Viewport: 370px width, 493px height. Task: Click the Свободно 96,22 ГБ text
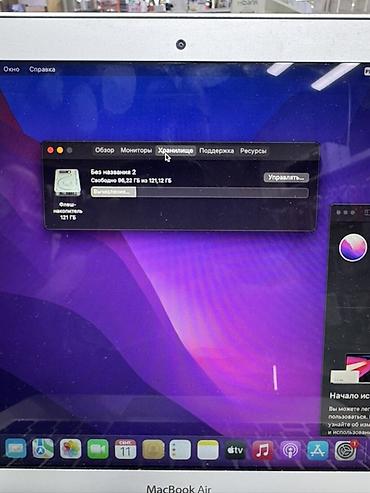pyautogui.click(x=131, y=181)
